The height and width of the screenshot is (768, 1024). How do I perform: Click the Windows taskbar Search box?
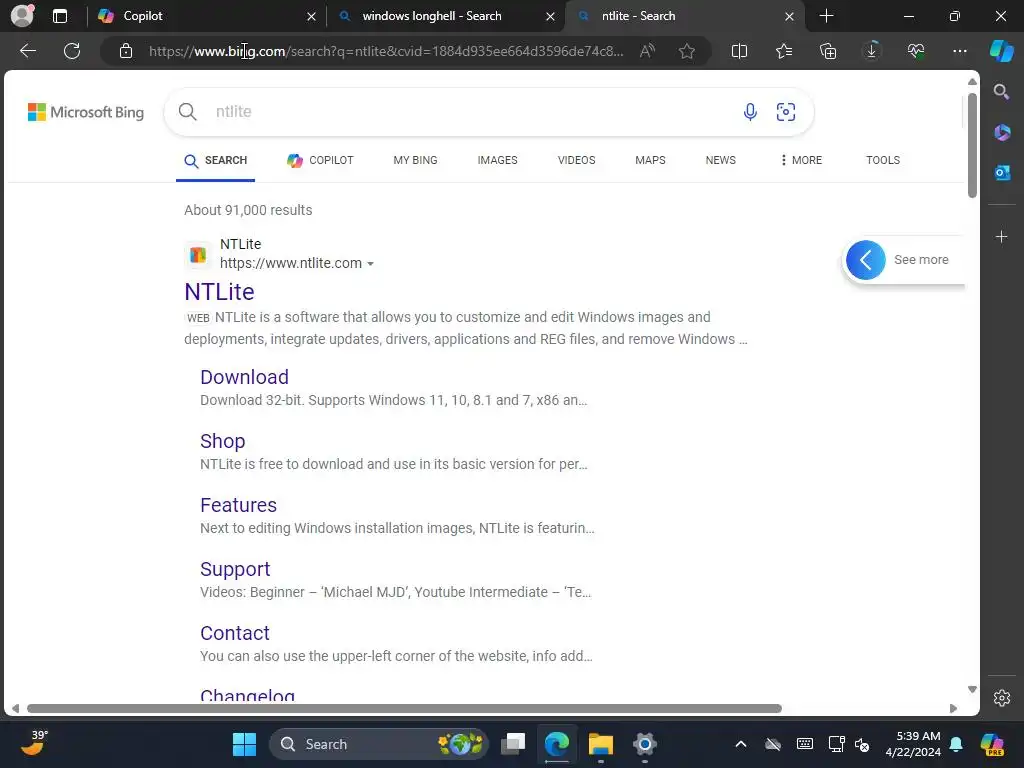tap(379, 744)
